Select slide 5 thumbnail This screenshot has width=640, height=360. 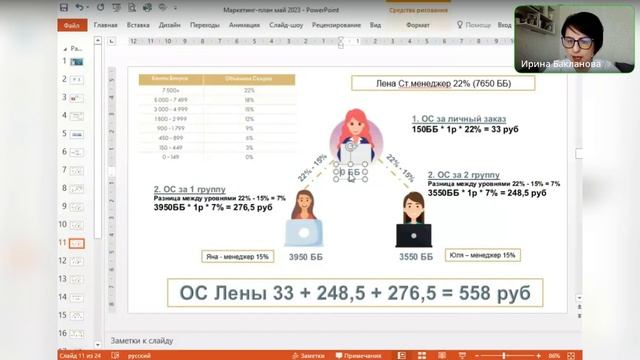point(76,134)
